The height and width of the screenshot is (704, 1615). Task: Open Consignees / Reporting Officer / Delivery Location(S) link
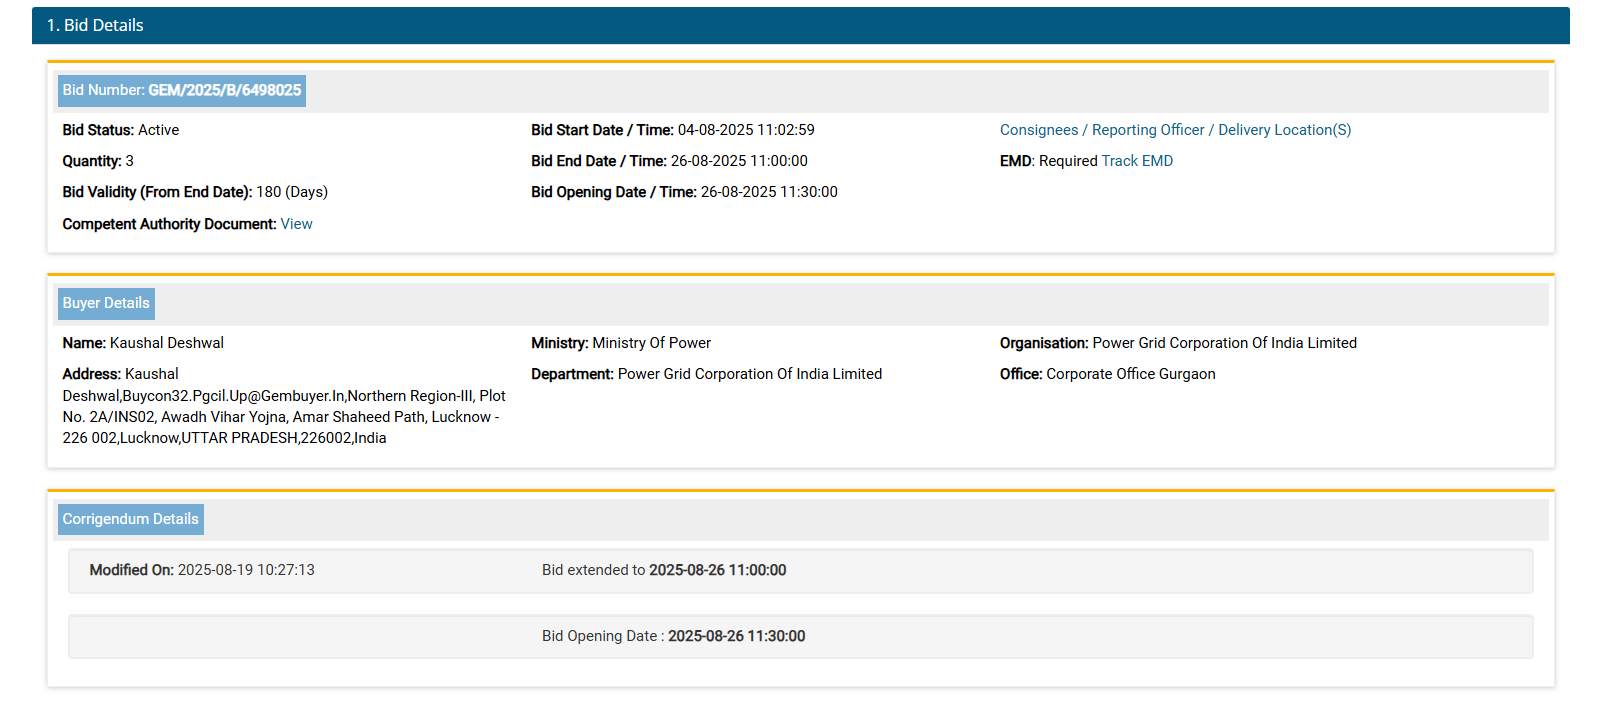pyautogui.click(x=1175, y=130)
